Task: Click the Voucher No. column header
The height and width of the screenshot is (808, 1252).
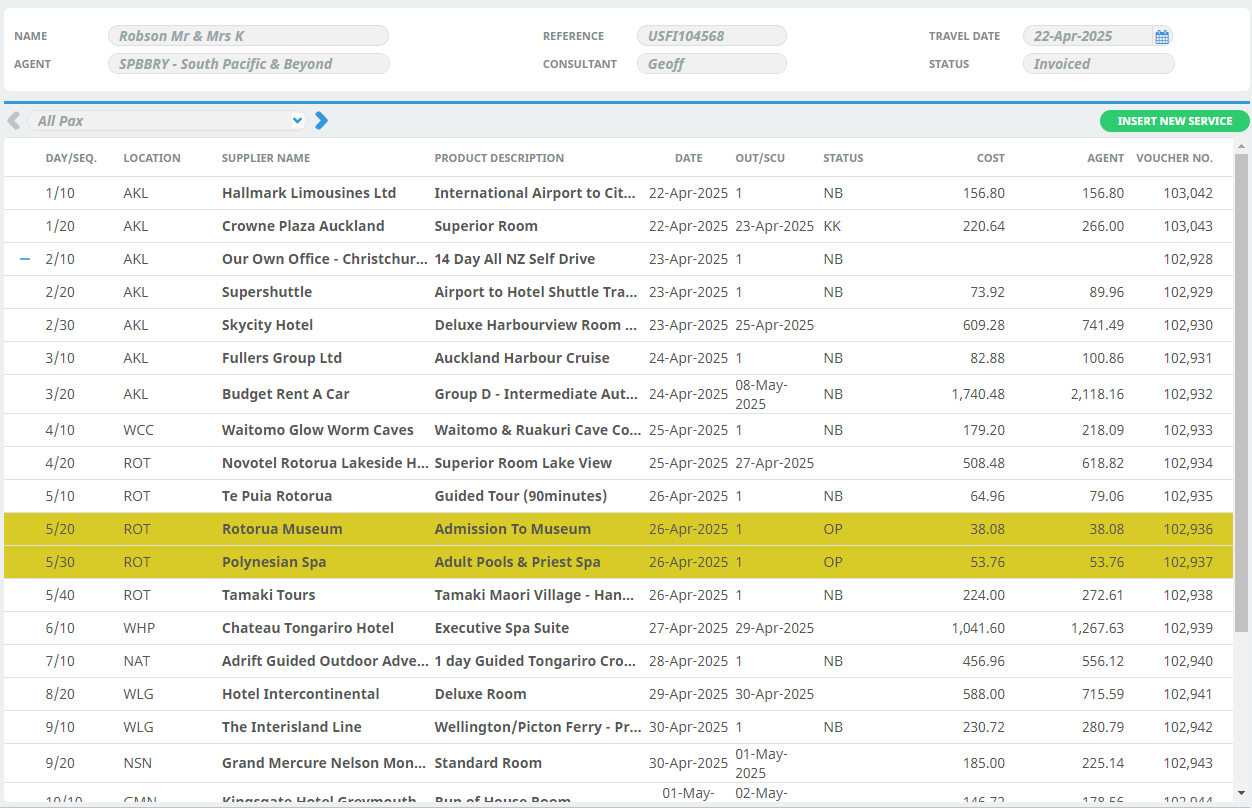Action: (1174, 158)
